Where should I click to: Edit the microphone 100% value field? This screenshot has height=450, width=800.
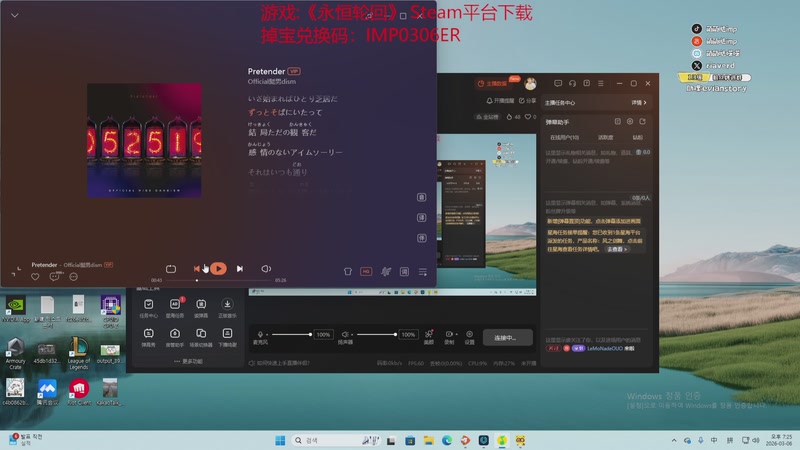coord(323,335)
